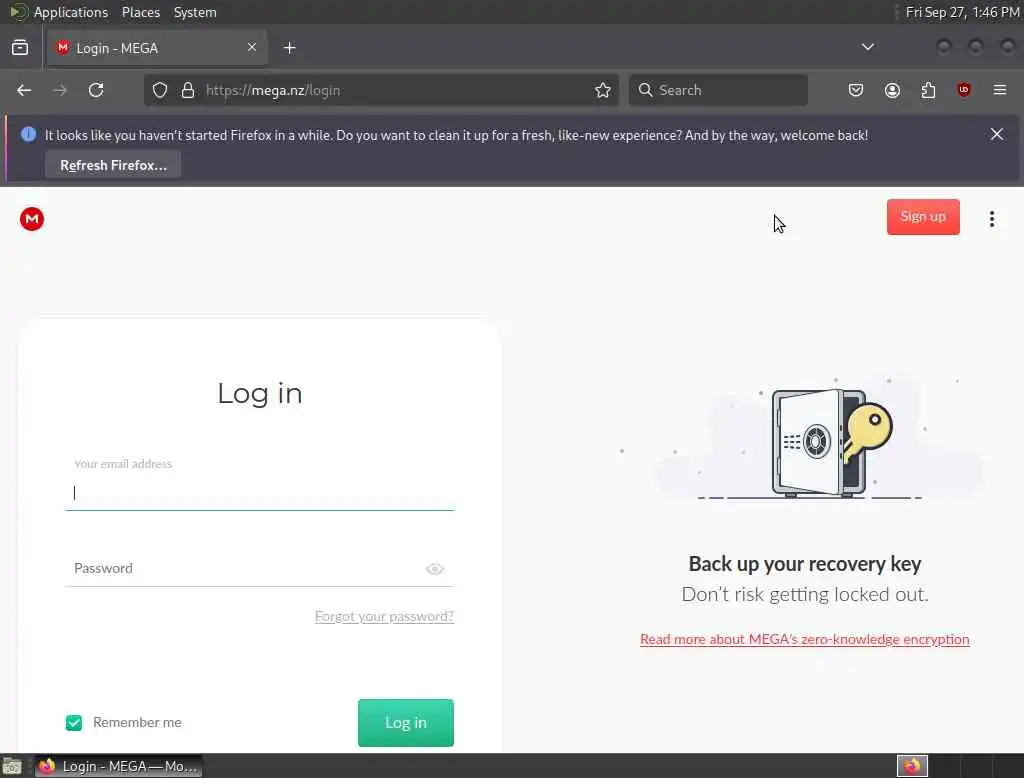Viewport: 1024px width, 778px height.
Task: Click the MEGA logo icon
Action: click(31, 219)
